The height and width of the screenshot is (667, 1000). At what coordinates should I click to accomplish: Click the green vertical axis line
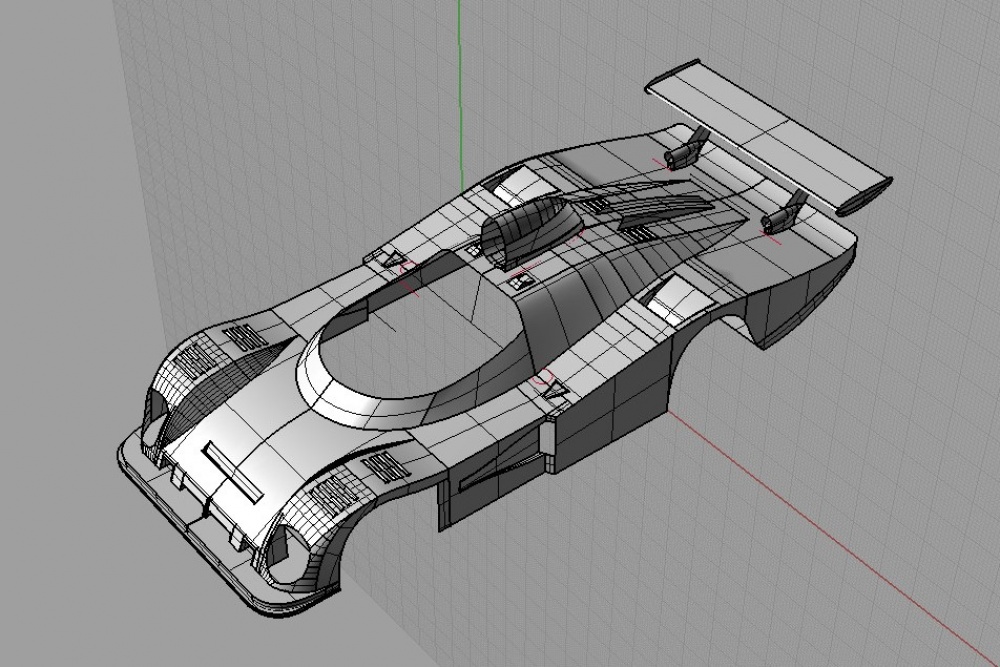tap(460, 96)
